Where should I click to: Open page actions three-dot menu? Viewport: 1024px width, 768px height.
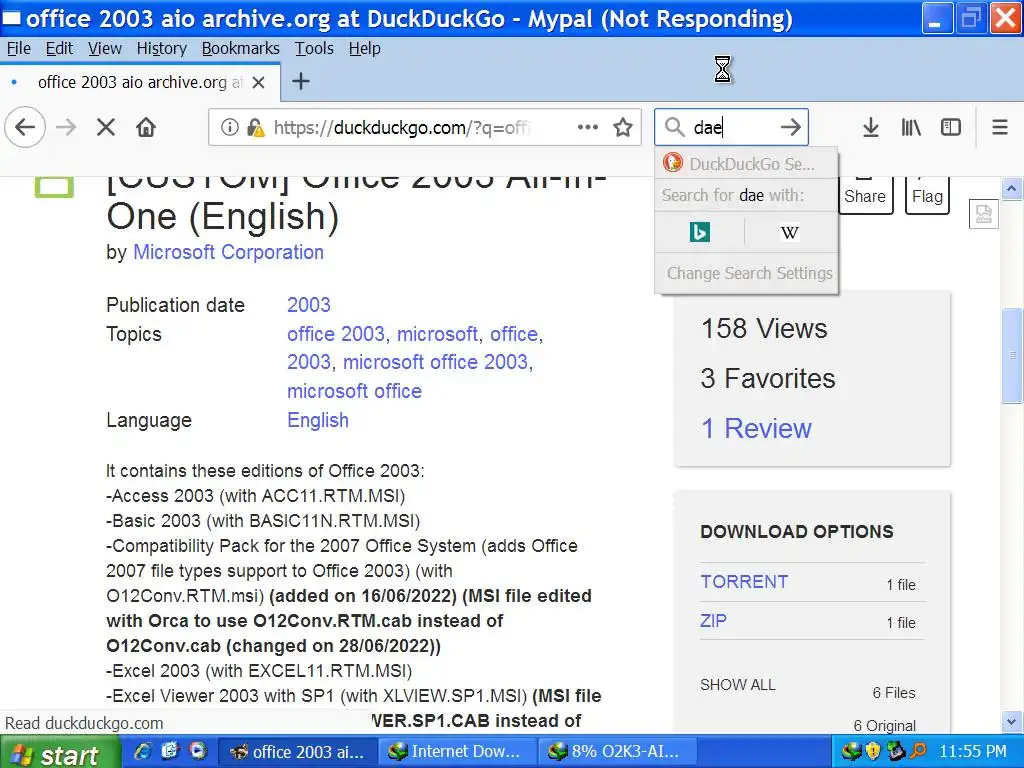pyautogui.click(x=588, y=127)
